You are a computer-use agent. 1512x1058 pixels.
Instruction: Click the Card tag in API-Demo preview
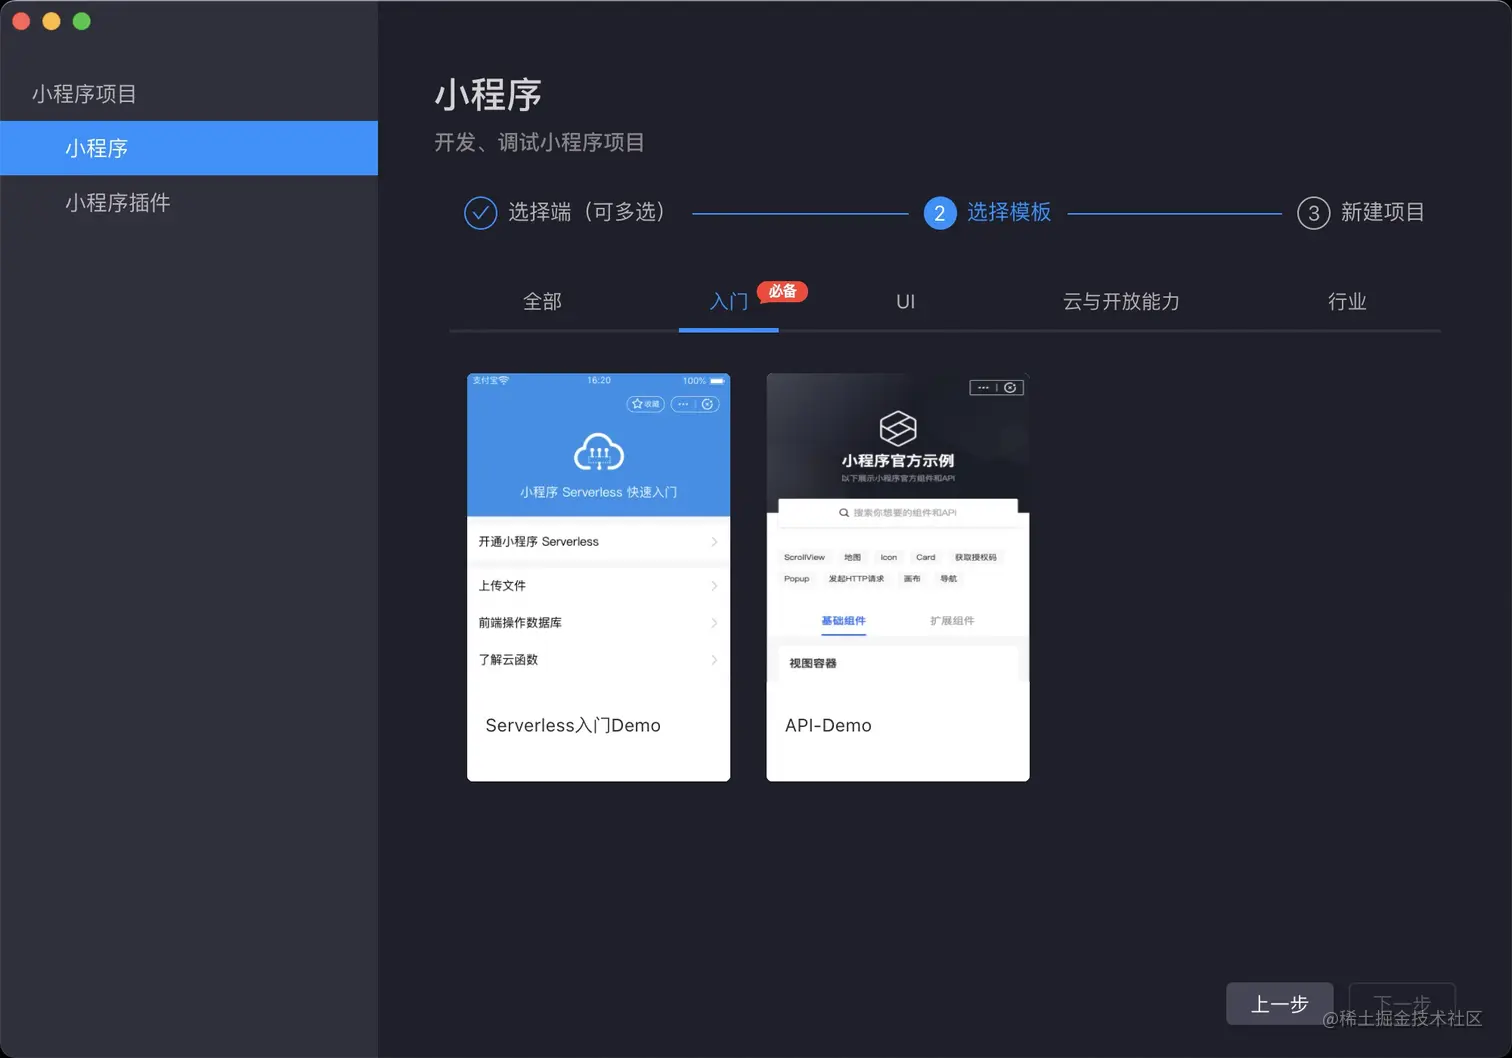coord(925,557)
